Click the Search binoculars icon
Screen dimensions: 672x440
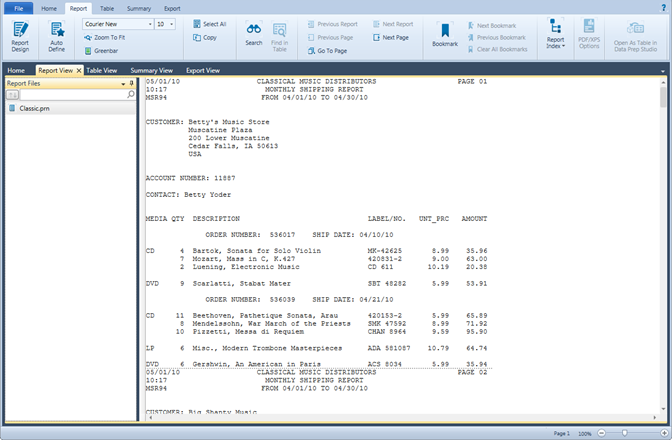point(254,34)
